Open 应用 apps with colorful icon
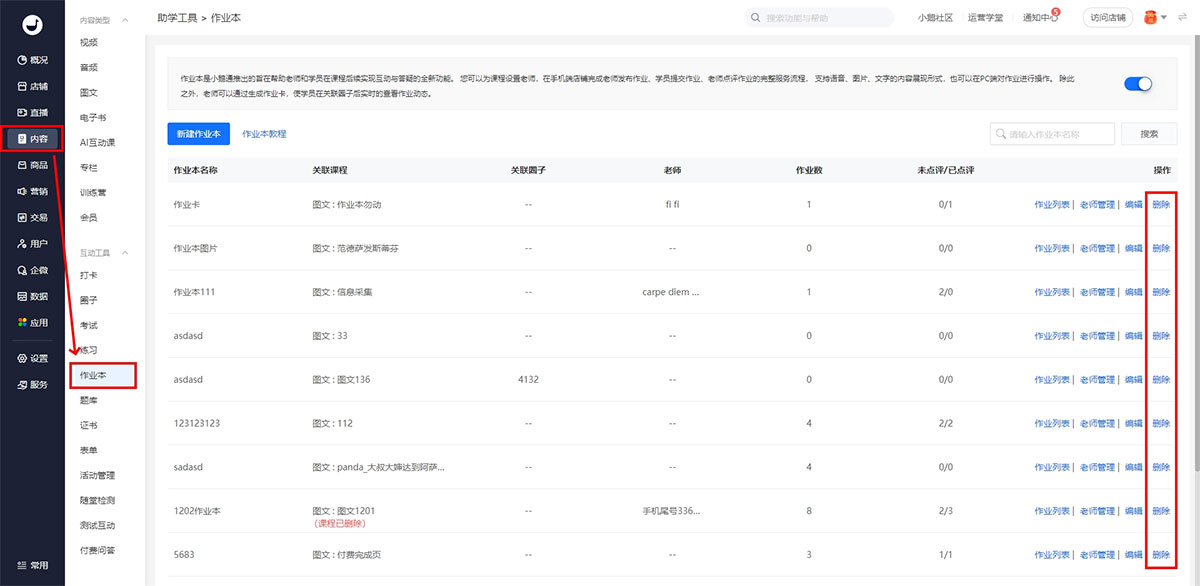Viewport: 1200px width, 586px height. (32, 322)
